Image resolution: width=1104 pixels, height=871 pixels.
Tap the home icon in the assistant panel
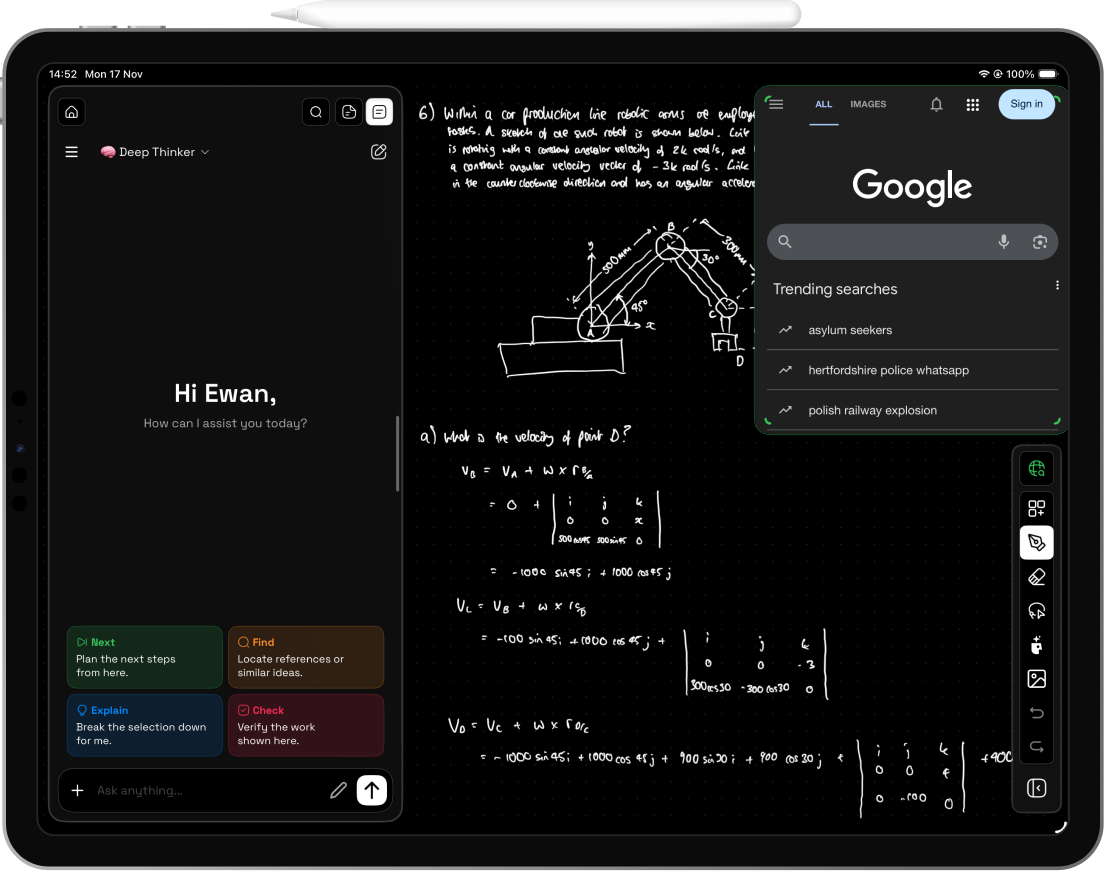point(72,112)
